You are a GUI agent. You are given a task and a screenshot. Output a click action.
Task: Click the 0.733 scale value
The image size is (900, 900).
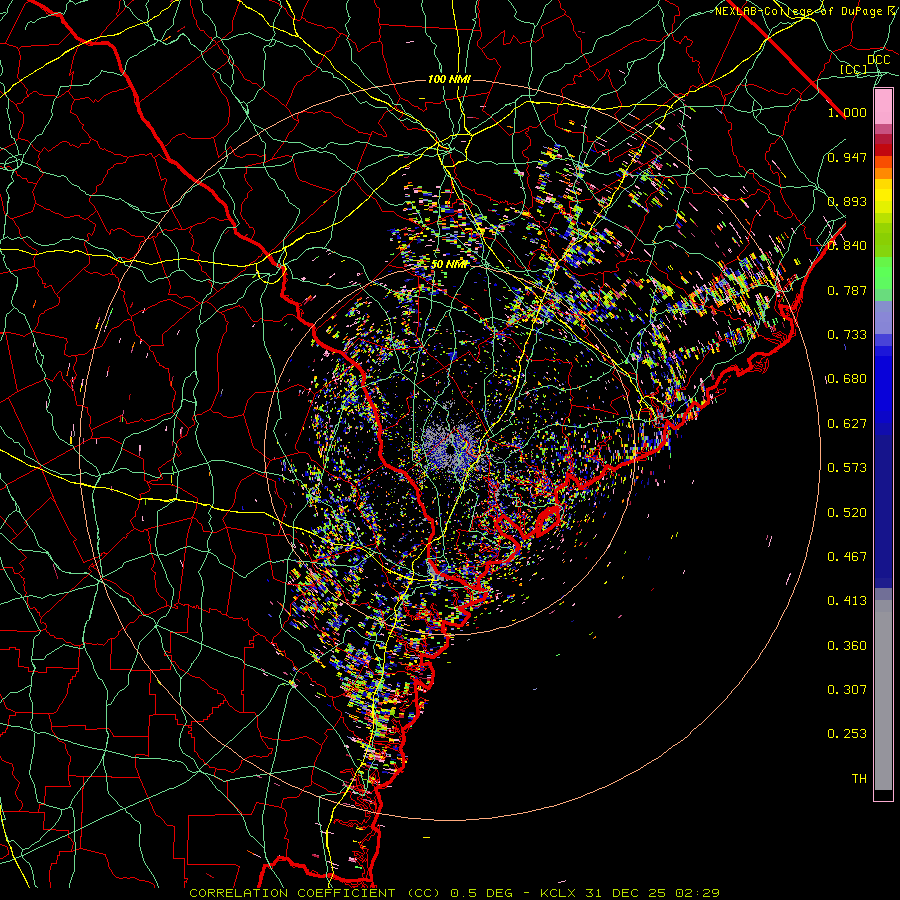tap(847, 335)
